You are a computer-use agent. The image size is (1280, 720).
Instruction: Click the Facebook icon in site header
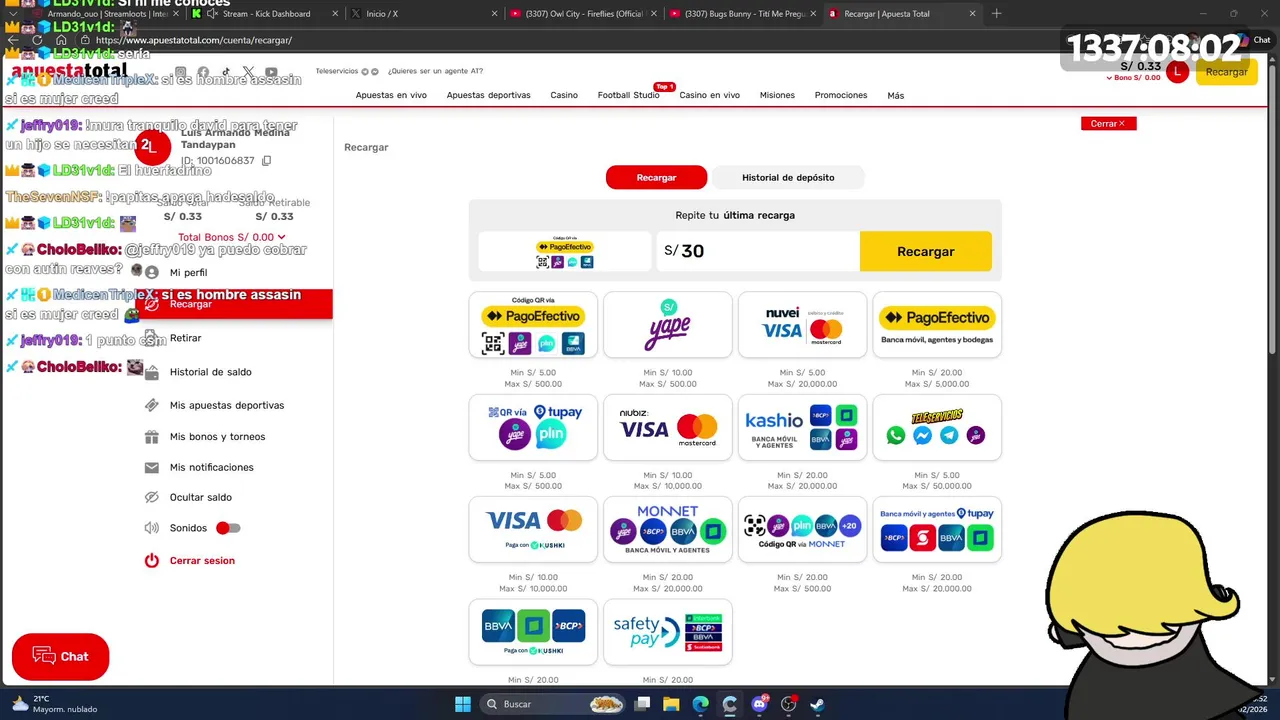(203, 72)
